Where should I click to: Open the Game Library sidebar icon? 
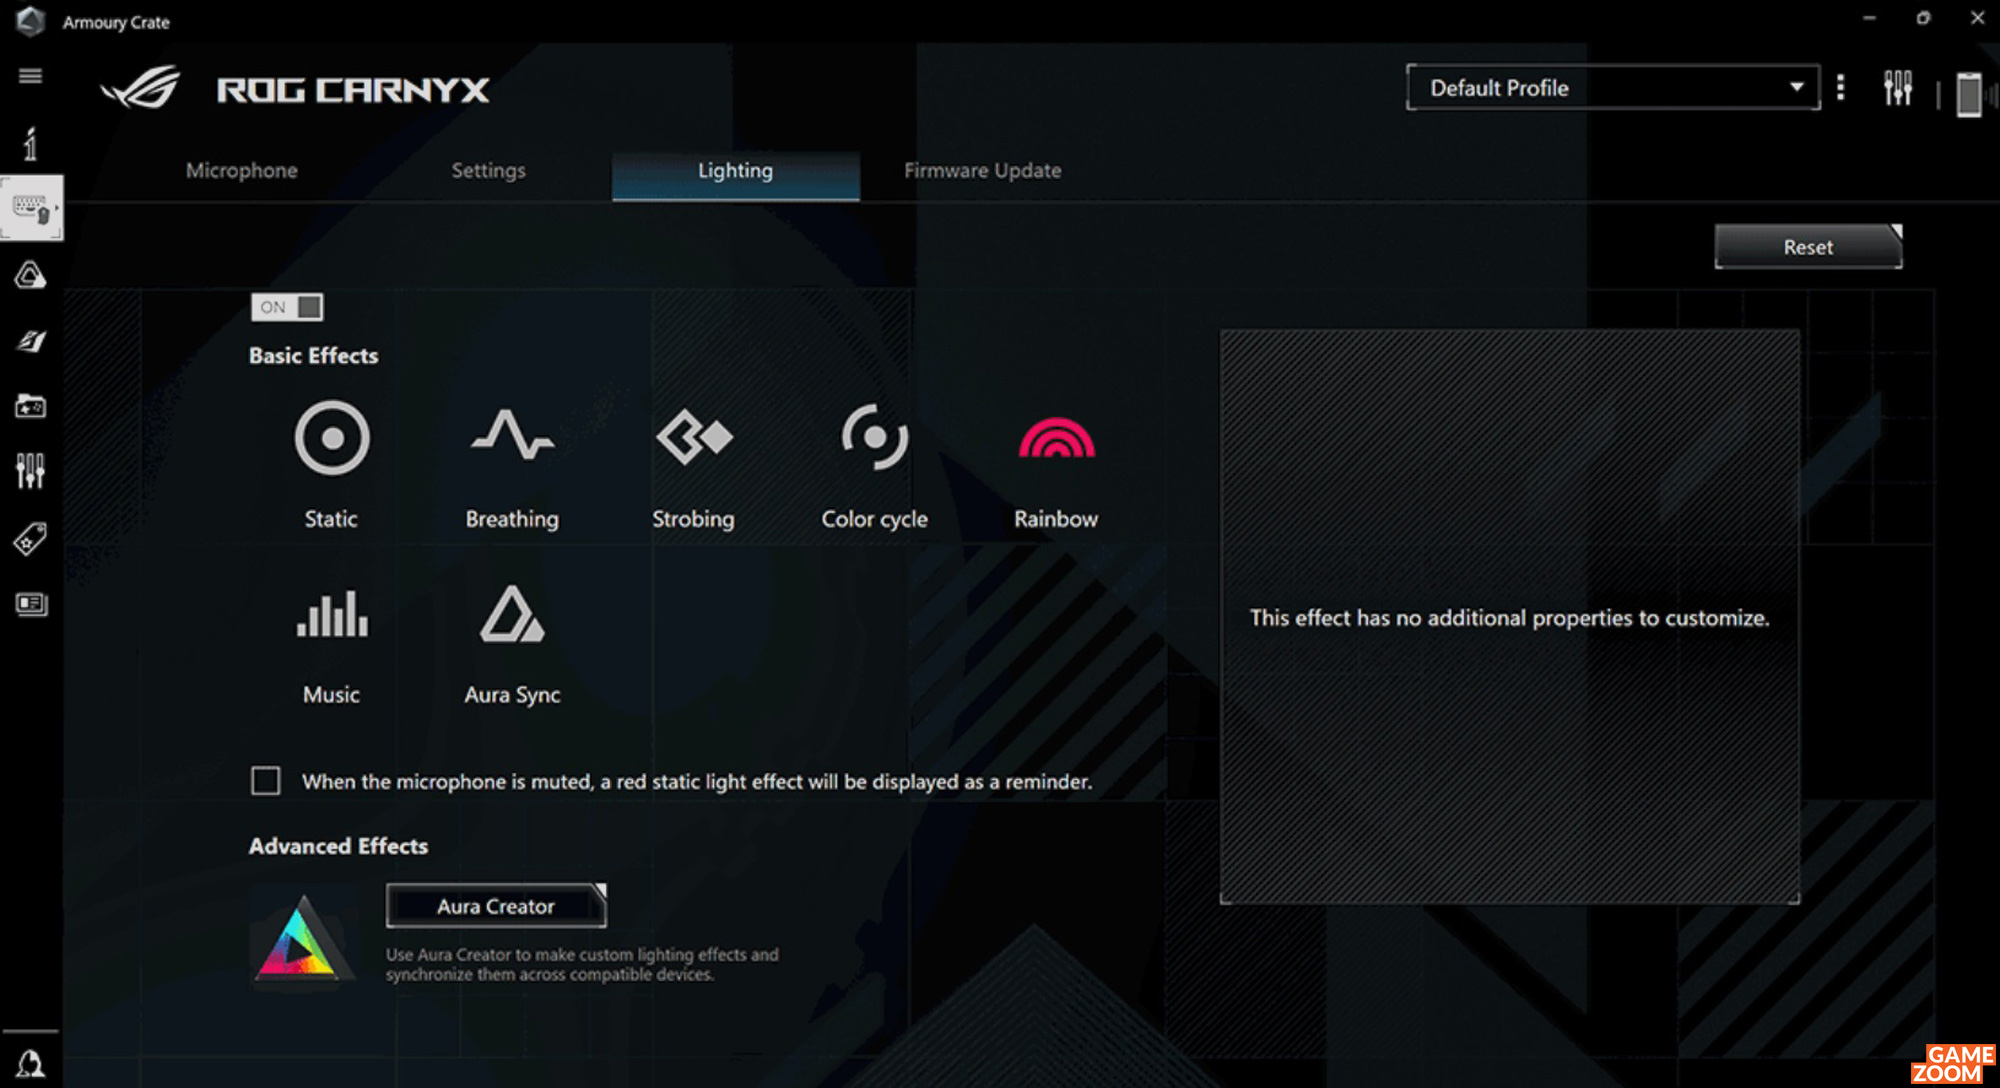tap(31, 406)
